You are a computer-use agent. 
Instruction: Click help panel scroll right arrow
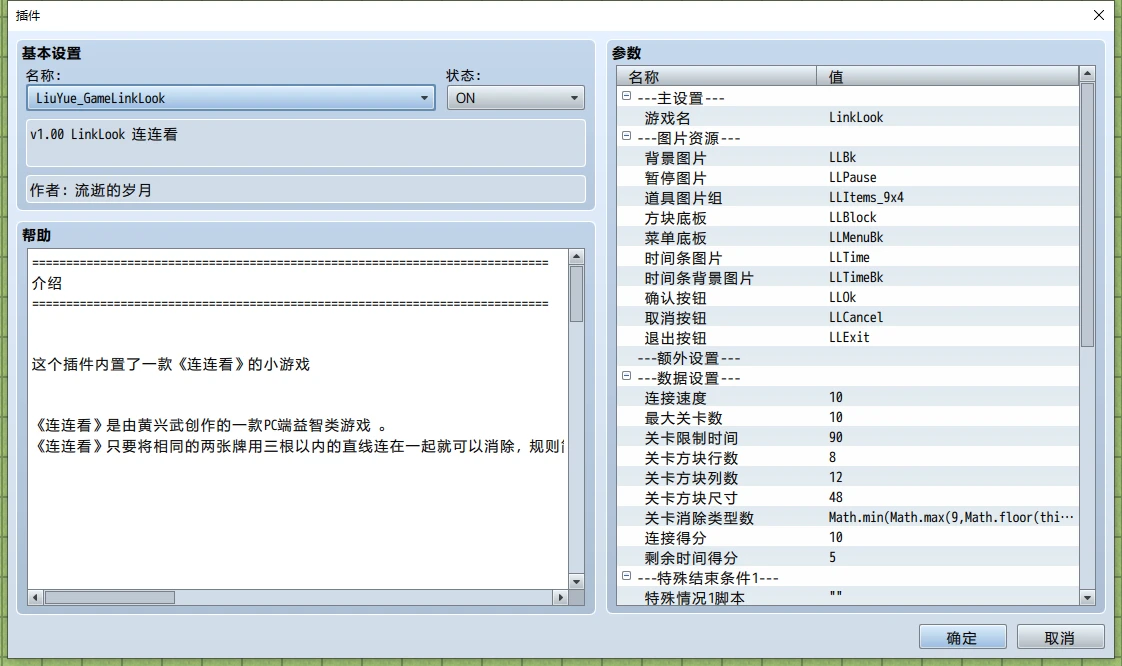click(561, 597)
